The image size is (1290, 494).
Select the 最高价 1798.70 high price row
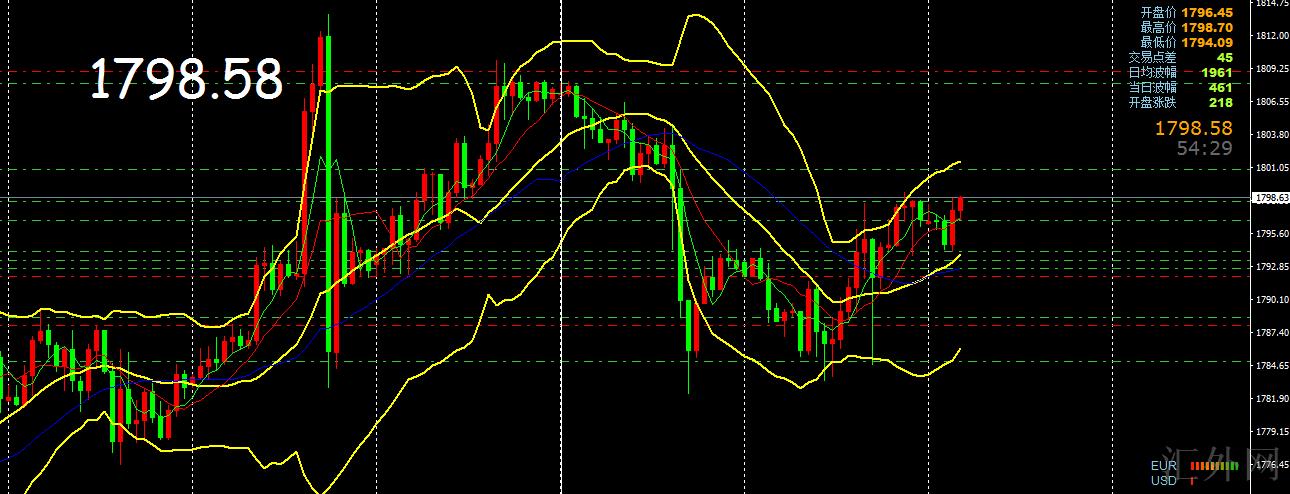pyautogui.click(x=1186, y=27)
